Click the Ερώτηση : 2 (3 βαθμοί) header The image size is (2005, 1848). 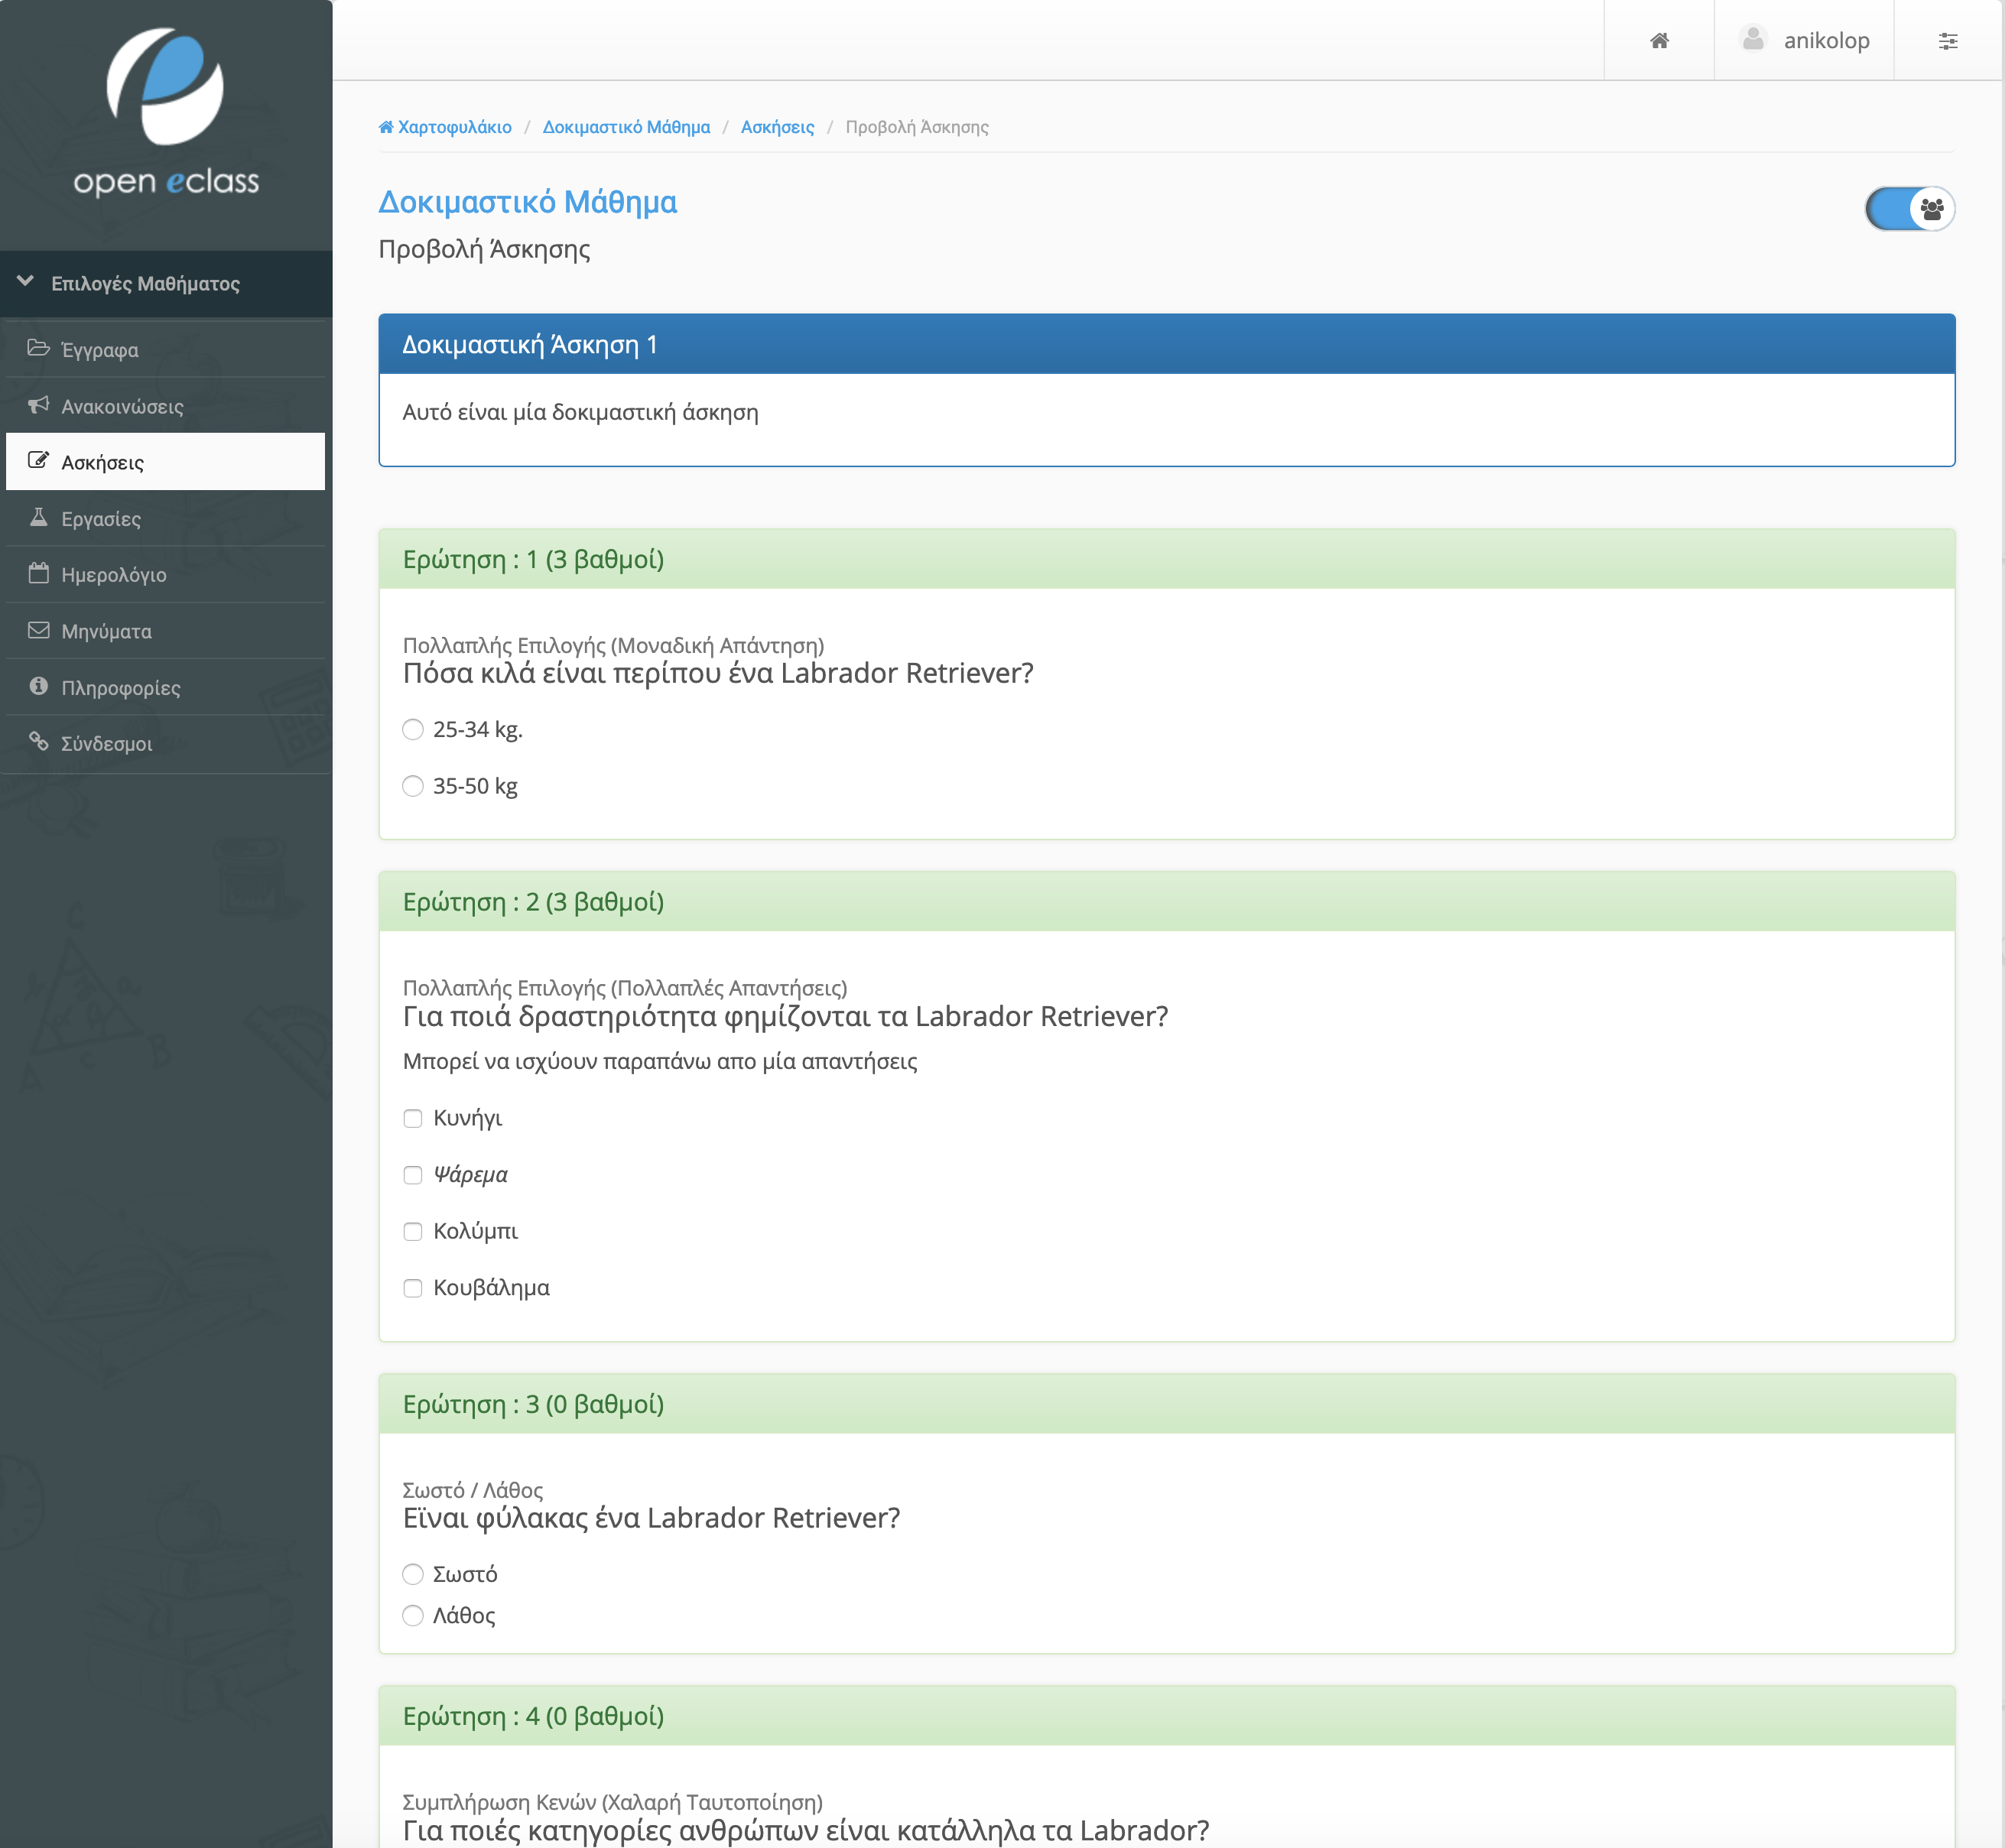click(1166, 902)
